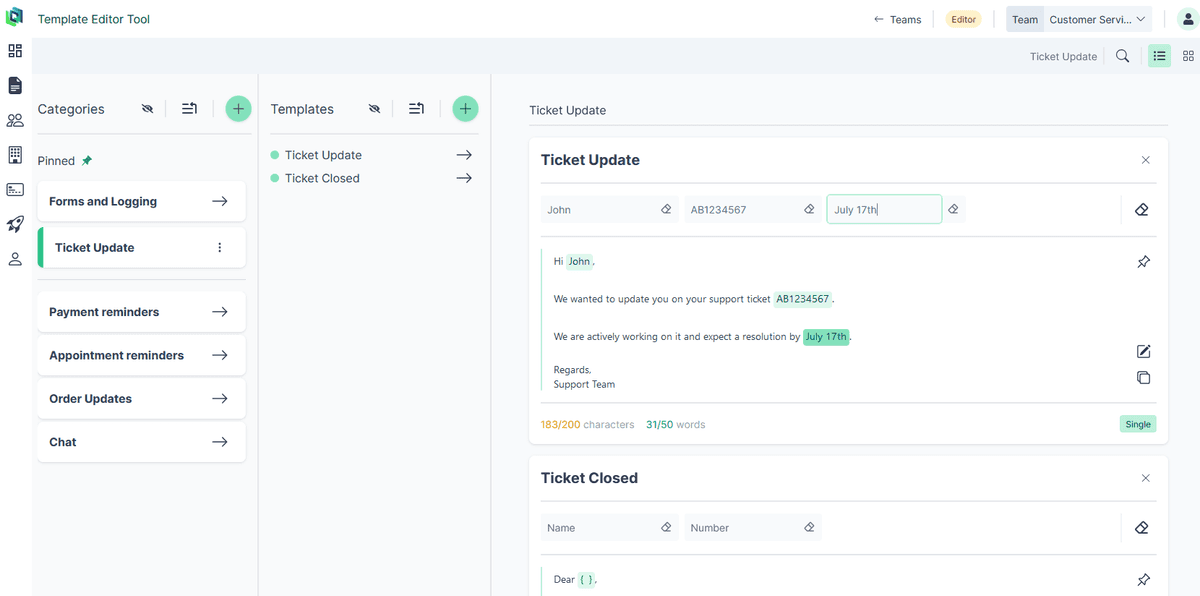The height and width of the screenshot is (596, 1200).
Task: Copy the Ticket Update message text
Action: [x=1143, y=378]
